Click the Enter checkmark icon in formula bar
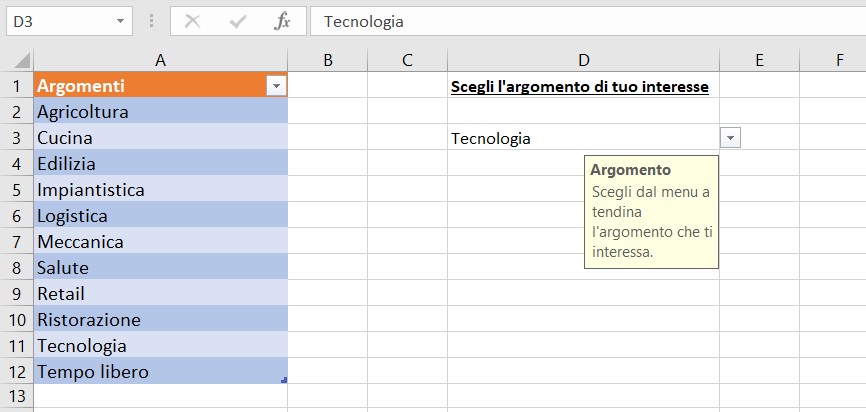 pos(238,21)
